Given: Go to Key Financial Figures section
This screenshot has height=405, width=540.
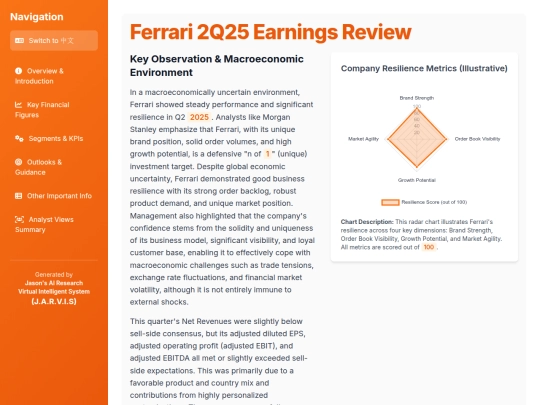Looking at the screenshot, I should pos(54,110).
